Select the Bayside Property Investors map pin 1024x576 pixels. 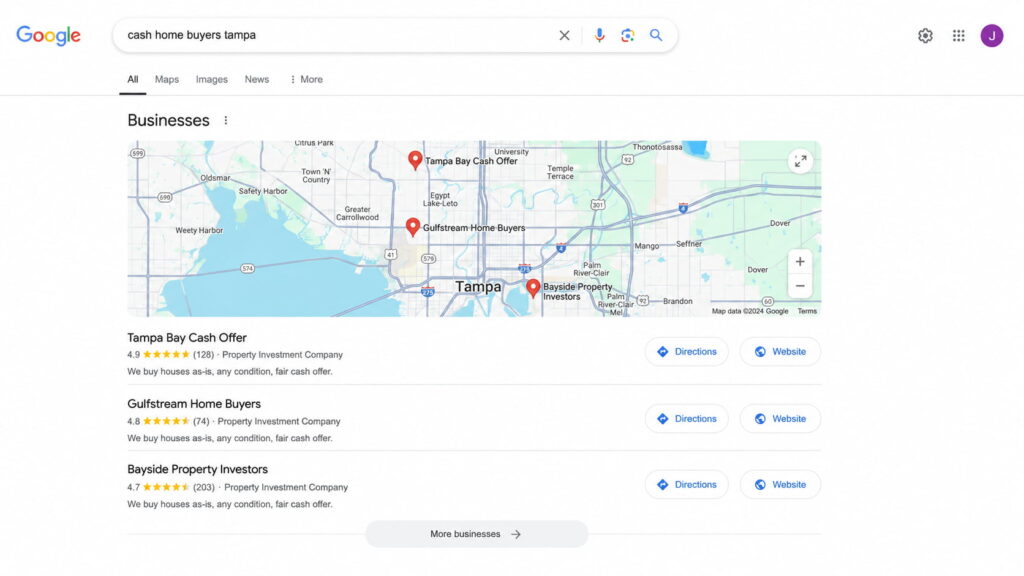[x=533, y=289]
